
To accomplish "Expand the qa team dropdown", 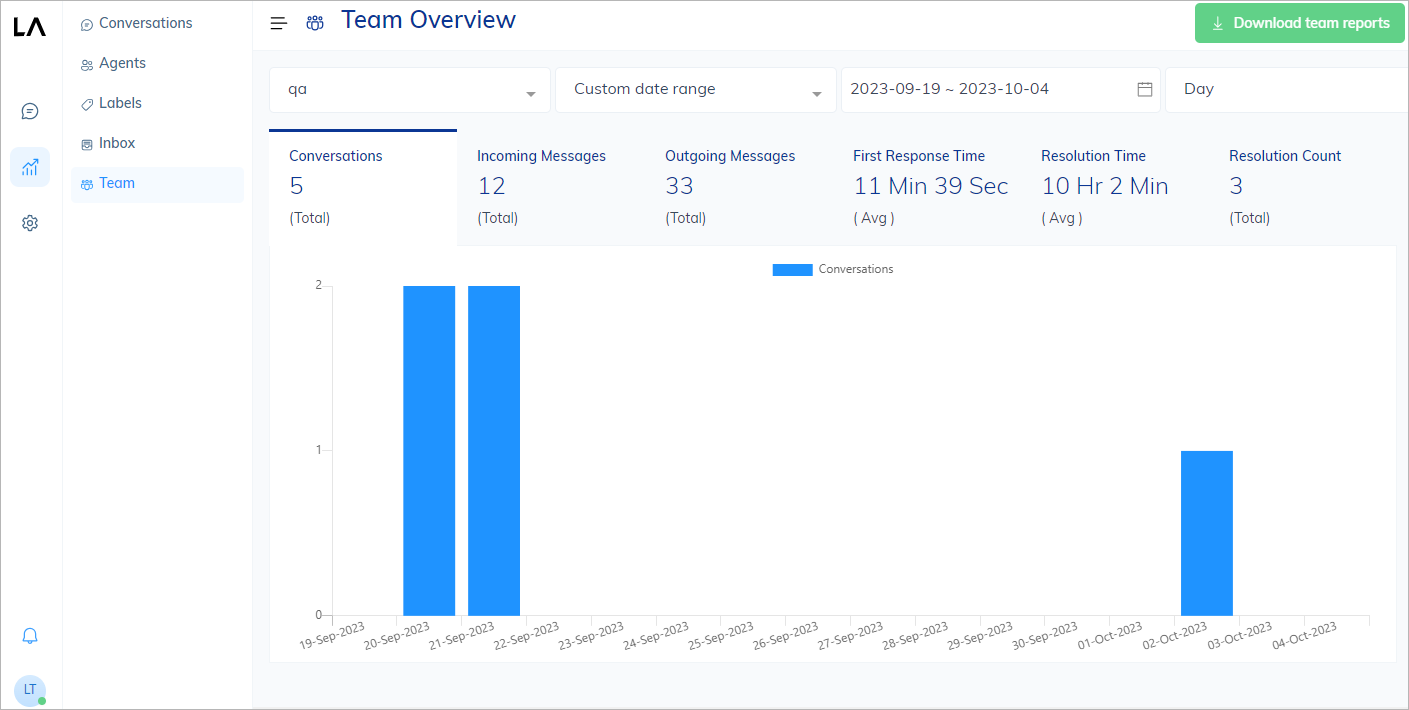I will (410, 89).
